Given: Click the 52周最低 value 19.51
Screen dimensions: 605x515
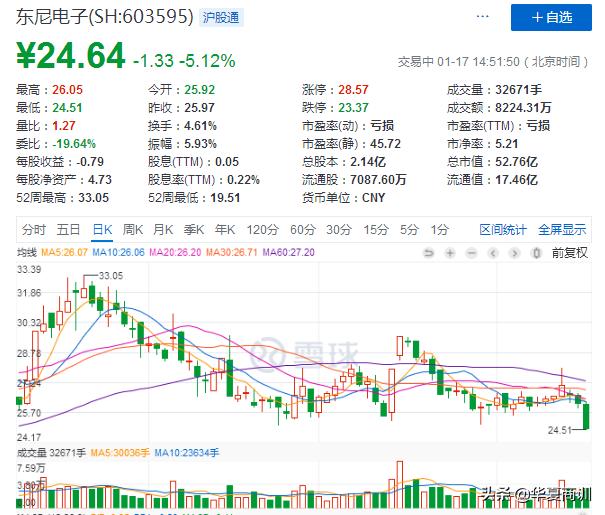Looking at the screenshot, I should (x=225, y=198).
